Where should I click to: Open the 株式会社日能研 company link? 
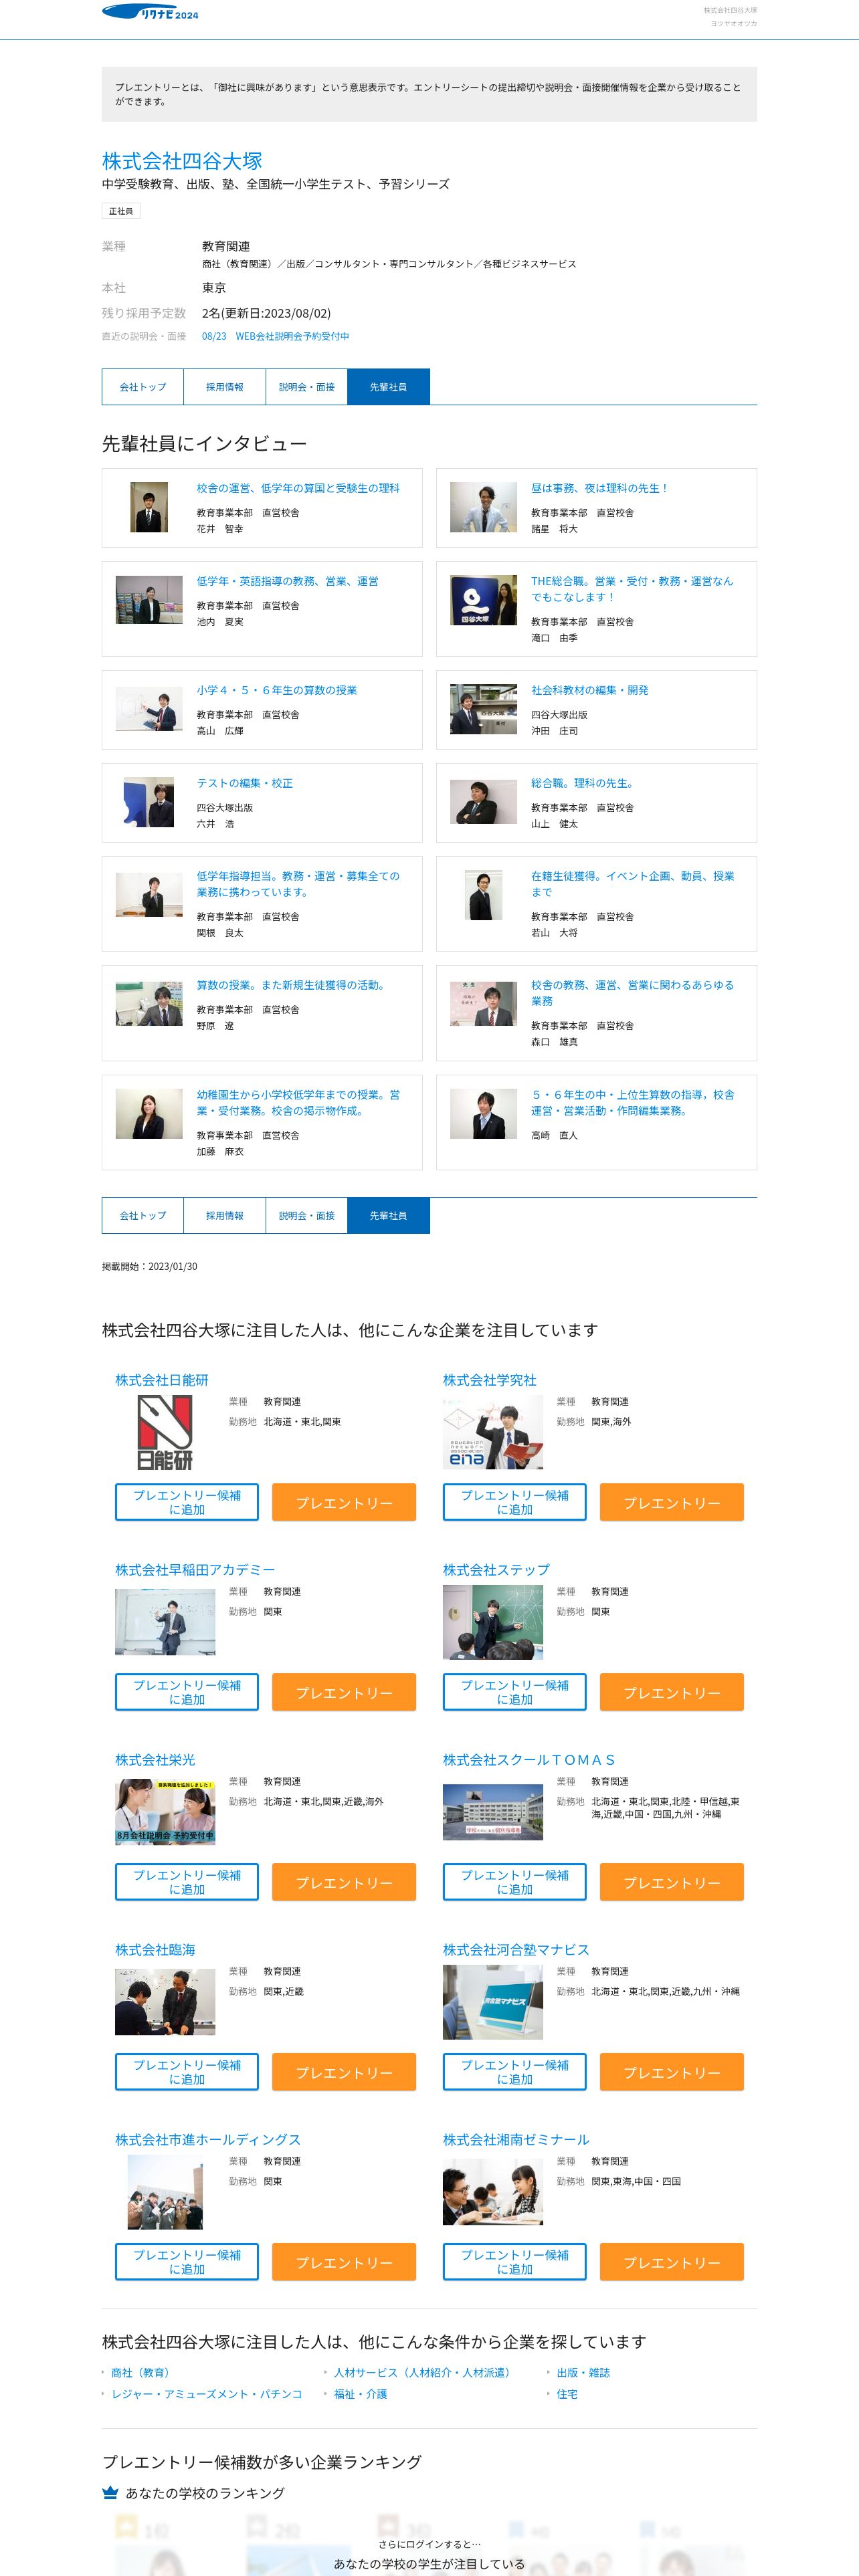point(162,1379)
